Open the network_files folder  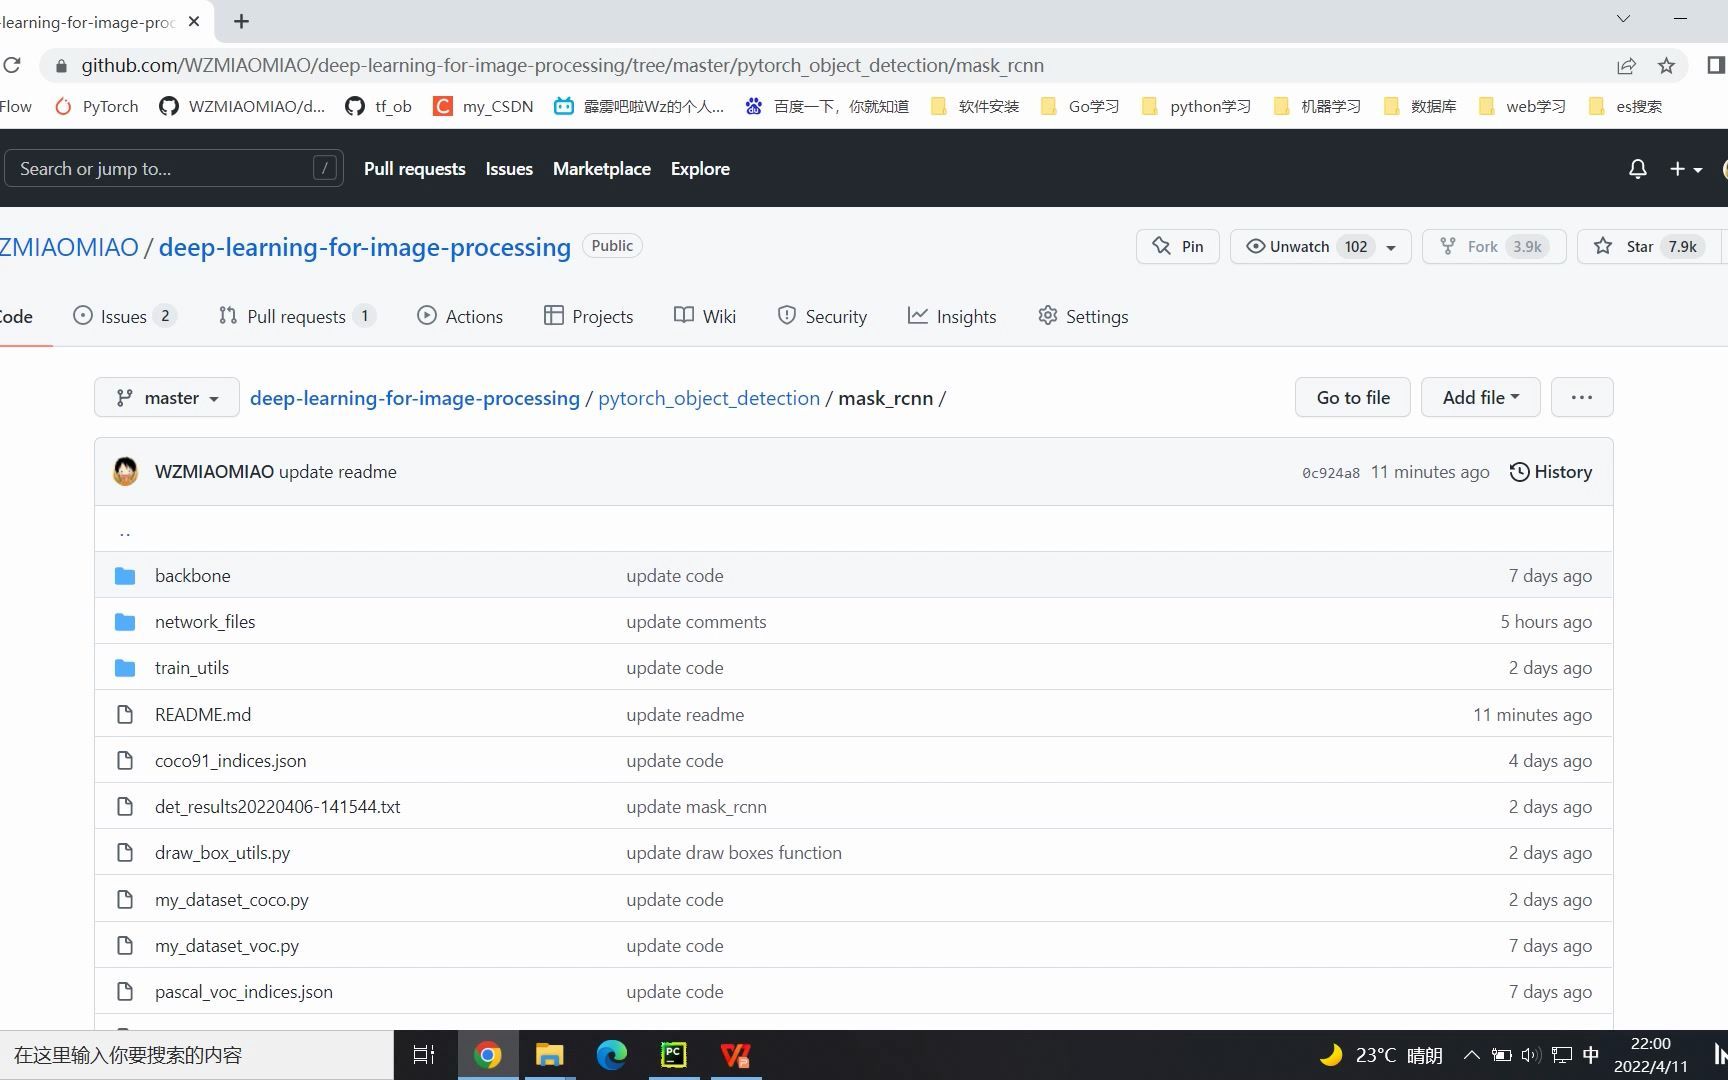pyautogui.click(x=204, y=621)
